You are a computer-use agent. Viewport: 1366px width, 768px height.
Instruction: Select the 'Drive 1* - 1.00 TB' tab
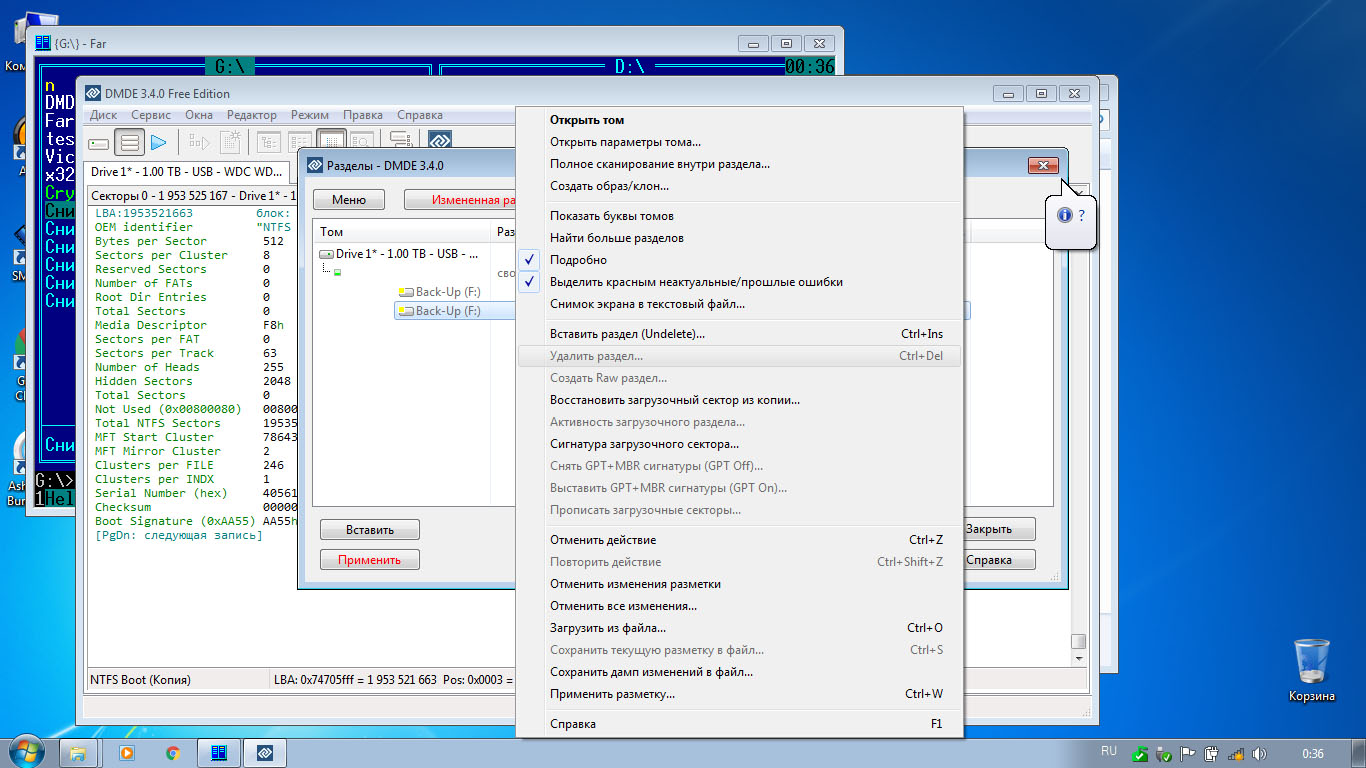coord(186,173)
